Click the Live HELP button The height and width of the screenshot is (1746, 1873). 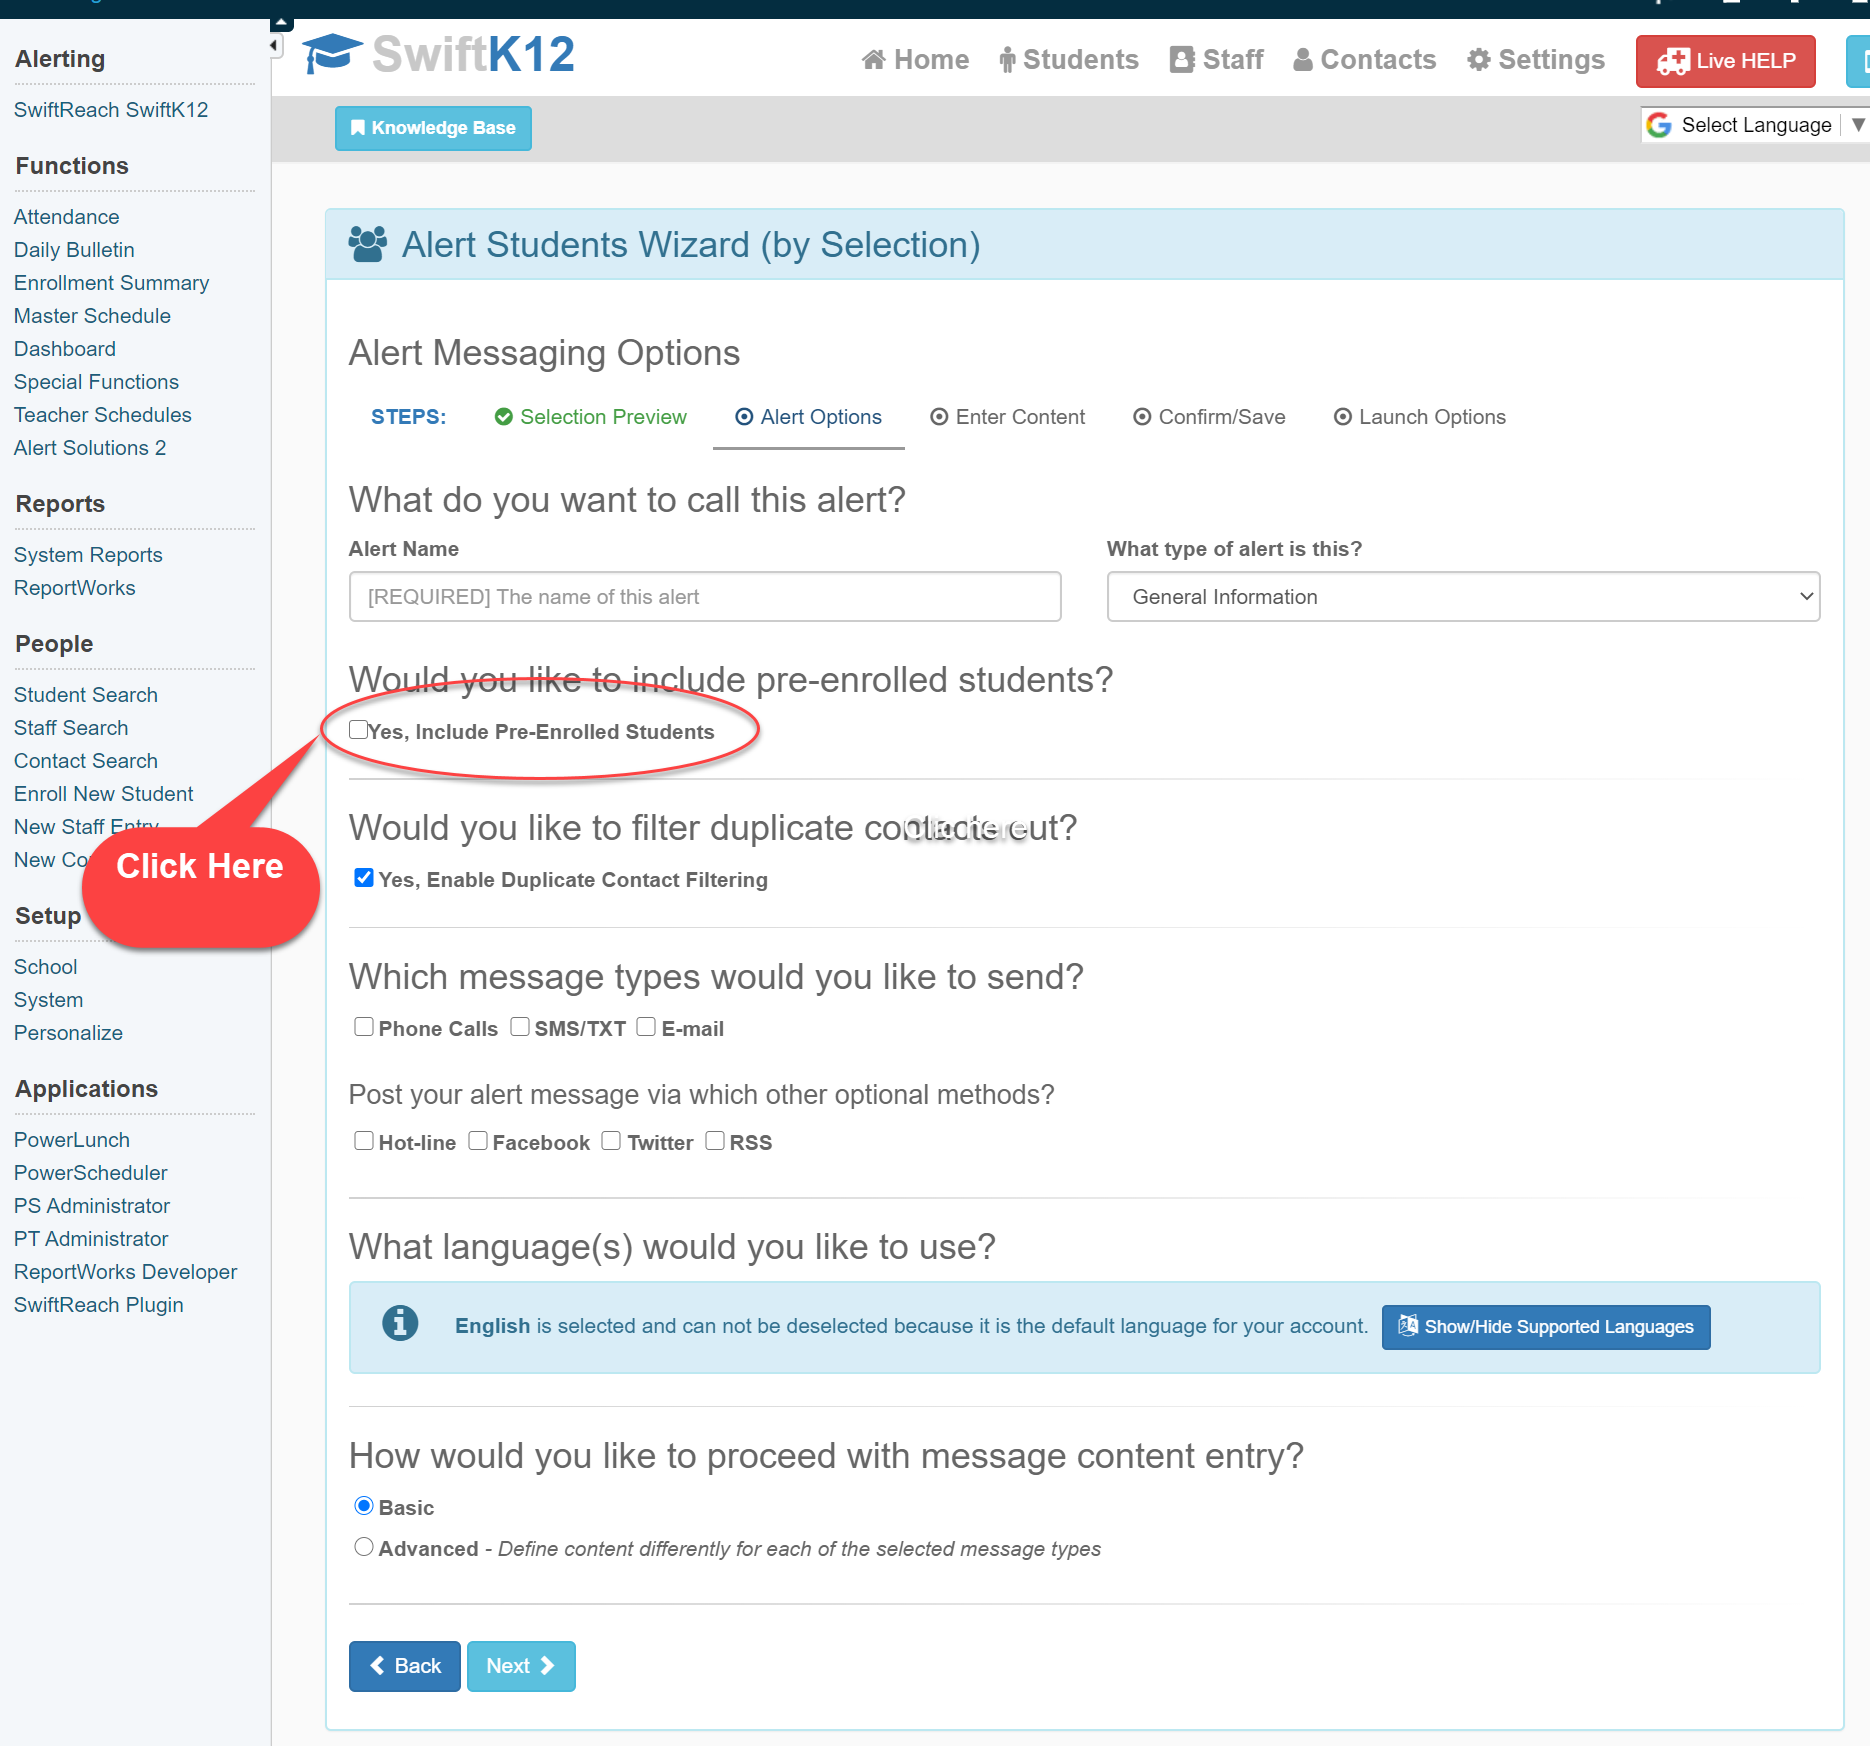pos(1725,61)
